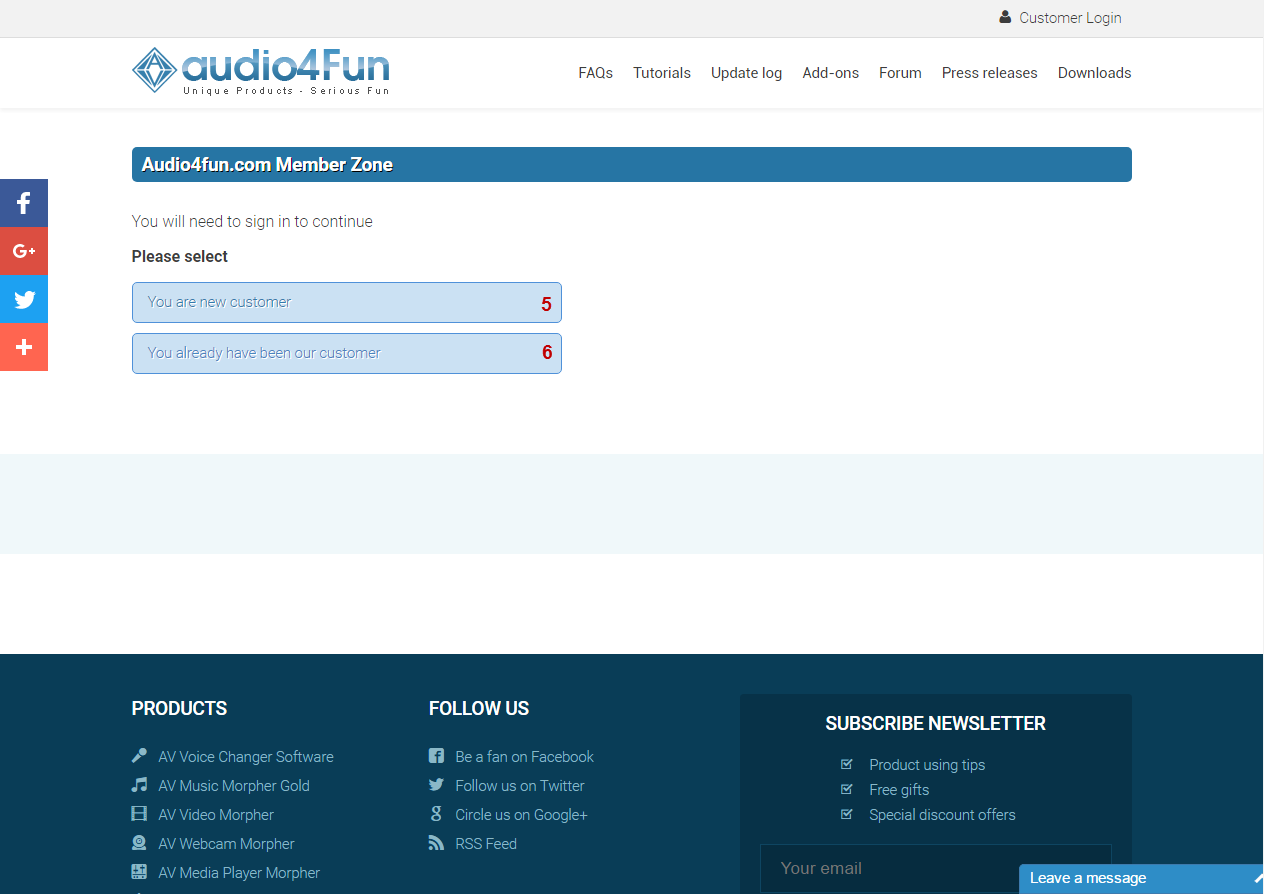Click the 'PRODUCTS' footer heading

tap(179, 708)
